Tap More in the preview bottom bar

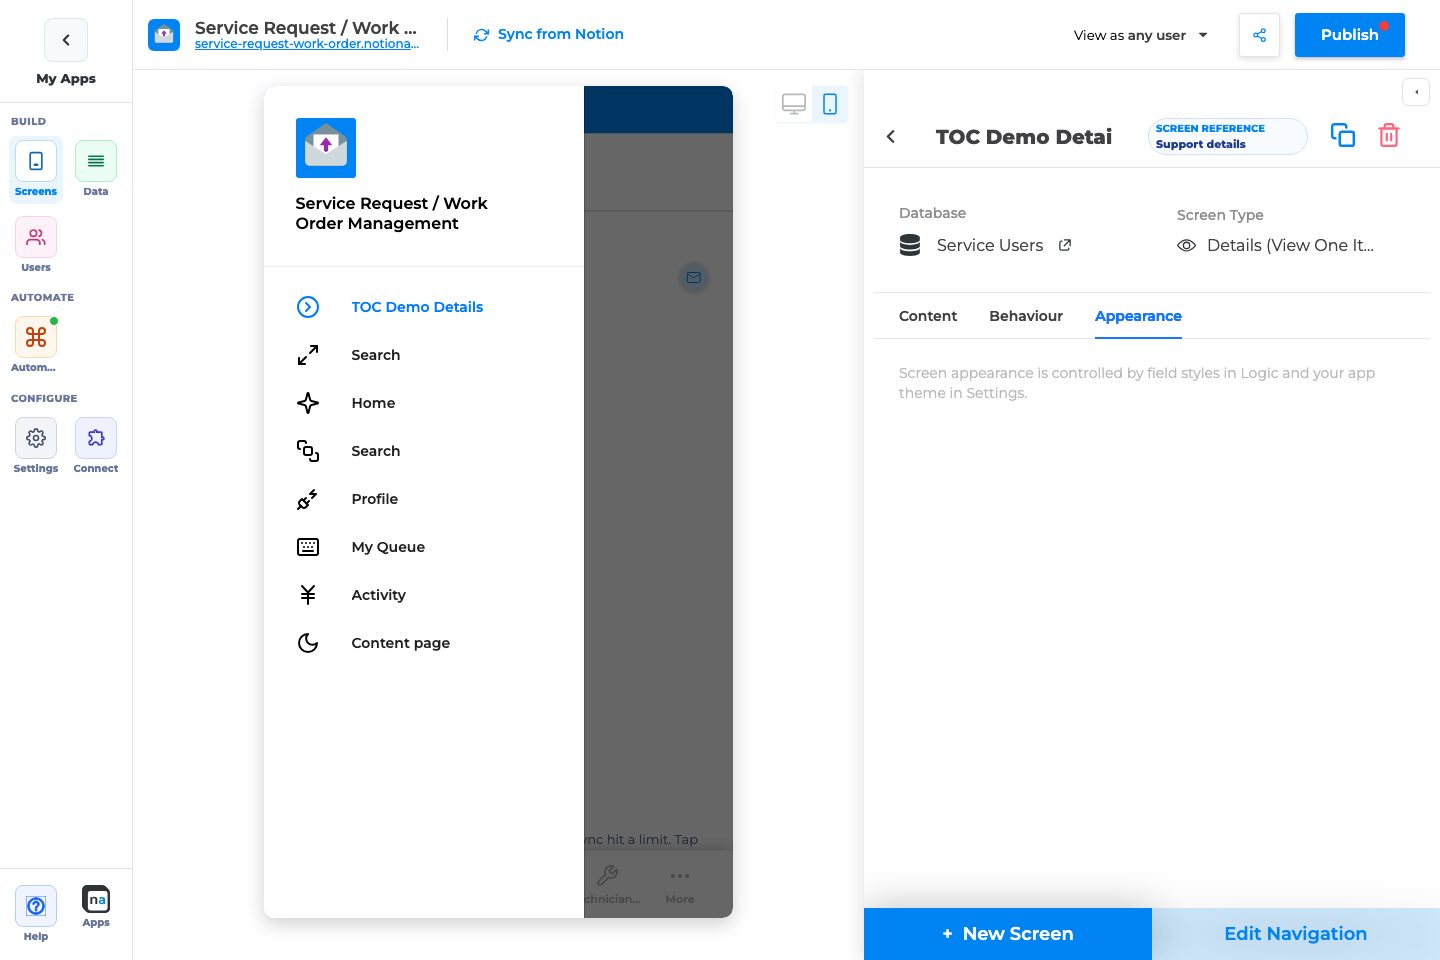680,886
